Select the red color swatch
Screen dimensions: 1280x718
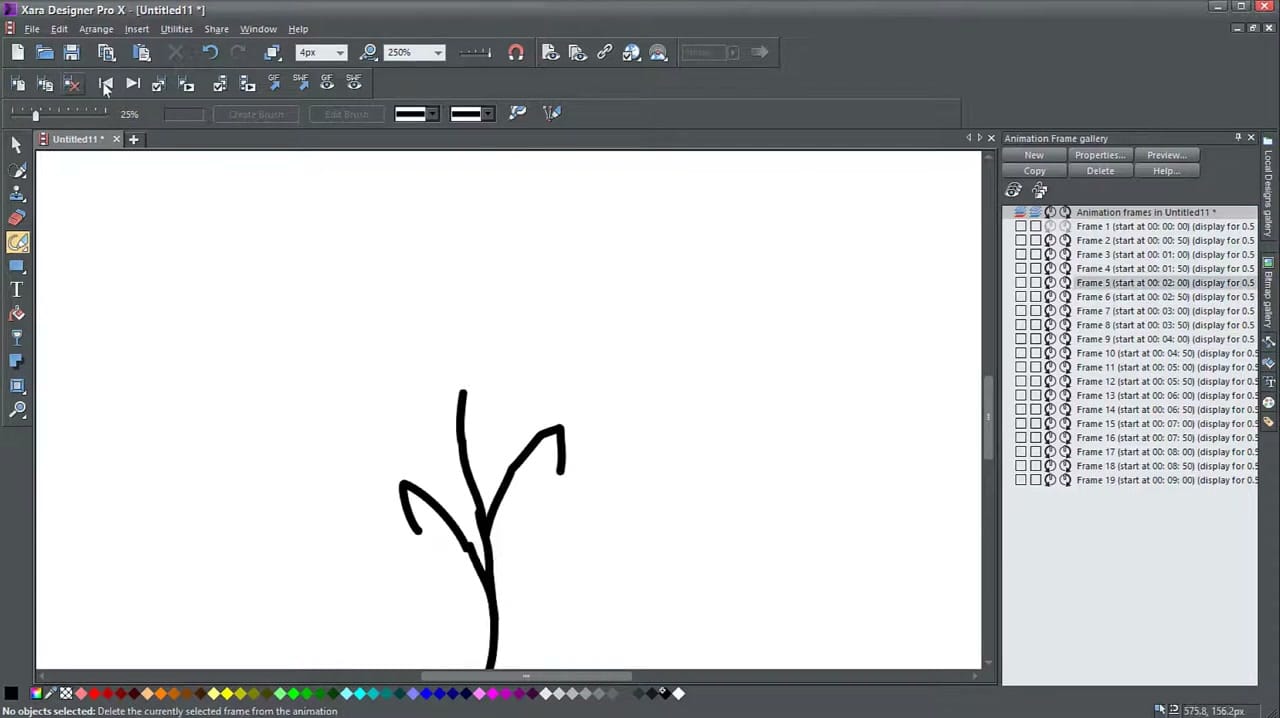pos(95,693)
